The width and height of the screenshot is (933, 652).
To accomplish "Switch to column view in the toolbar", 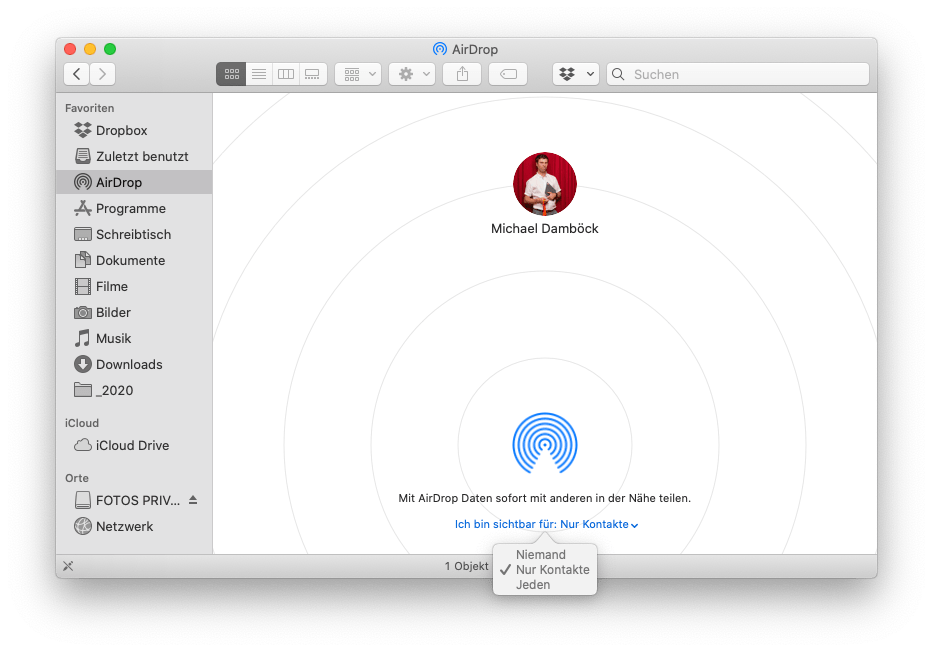I will [285, 73].
